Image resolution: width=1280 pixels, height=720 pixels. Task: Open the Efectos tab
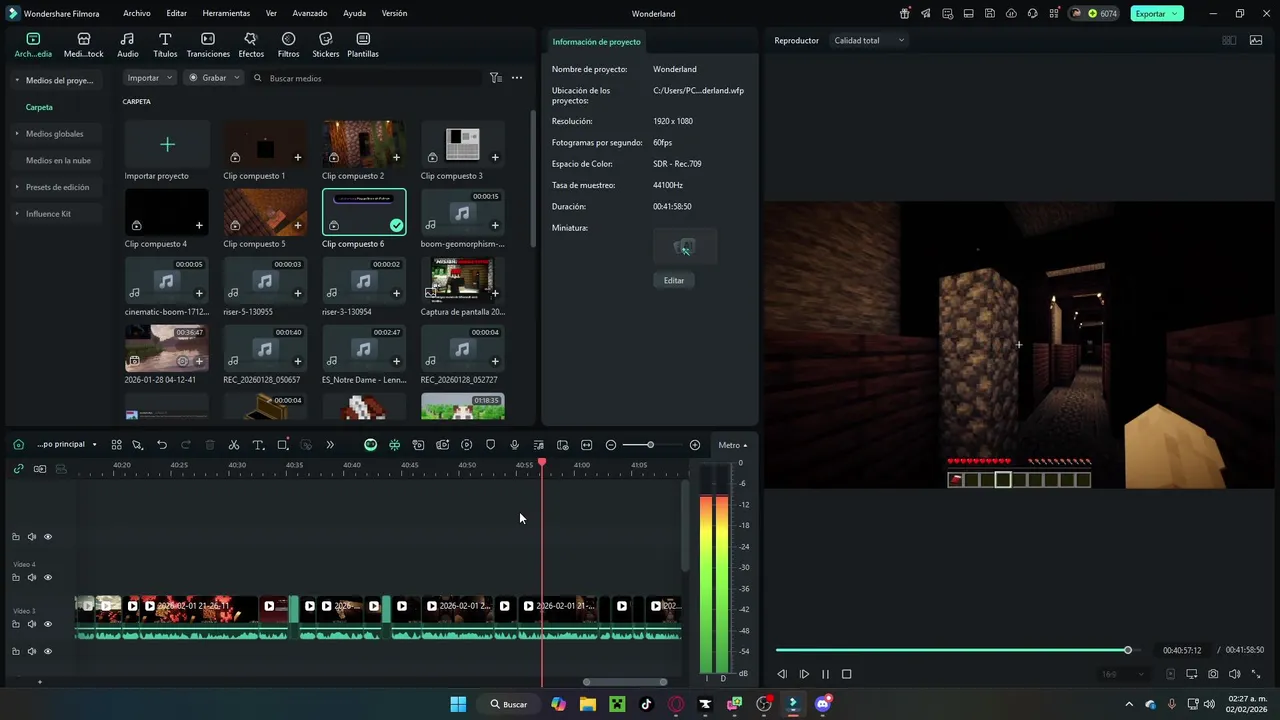251,45
